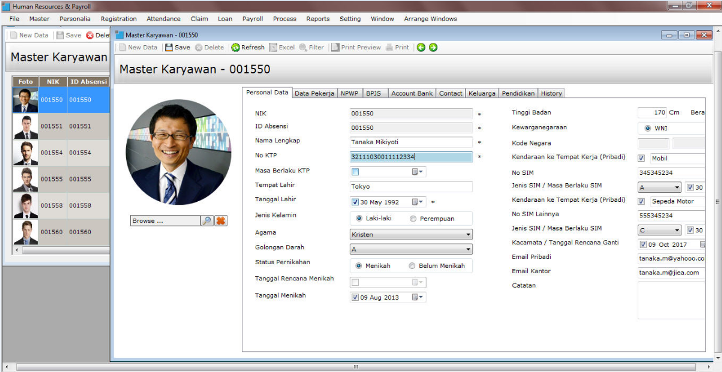Toggle Kacamata date checkbox 09 Oct 2017
The width and height of the screenshot is (722, 372).
[643, 244]
